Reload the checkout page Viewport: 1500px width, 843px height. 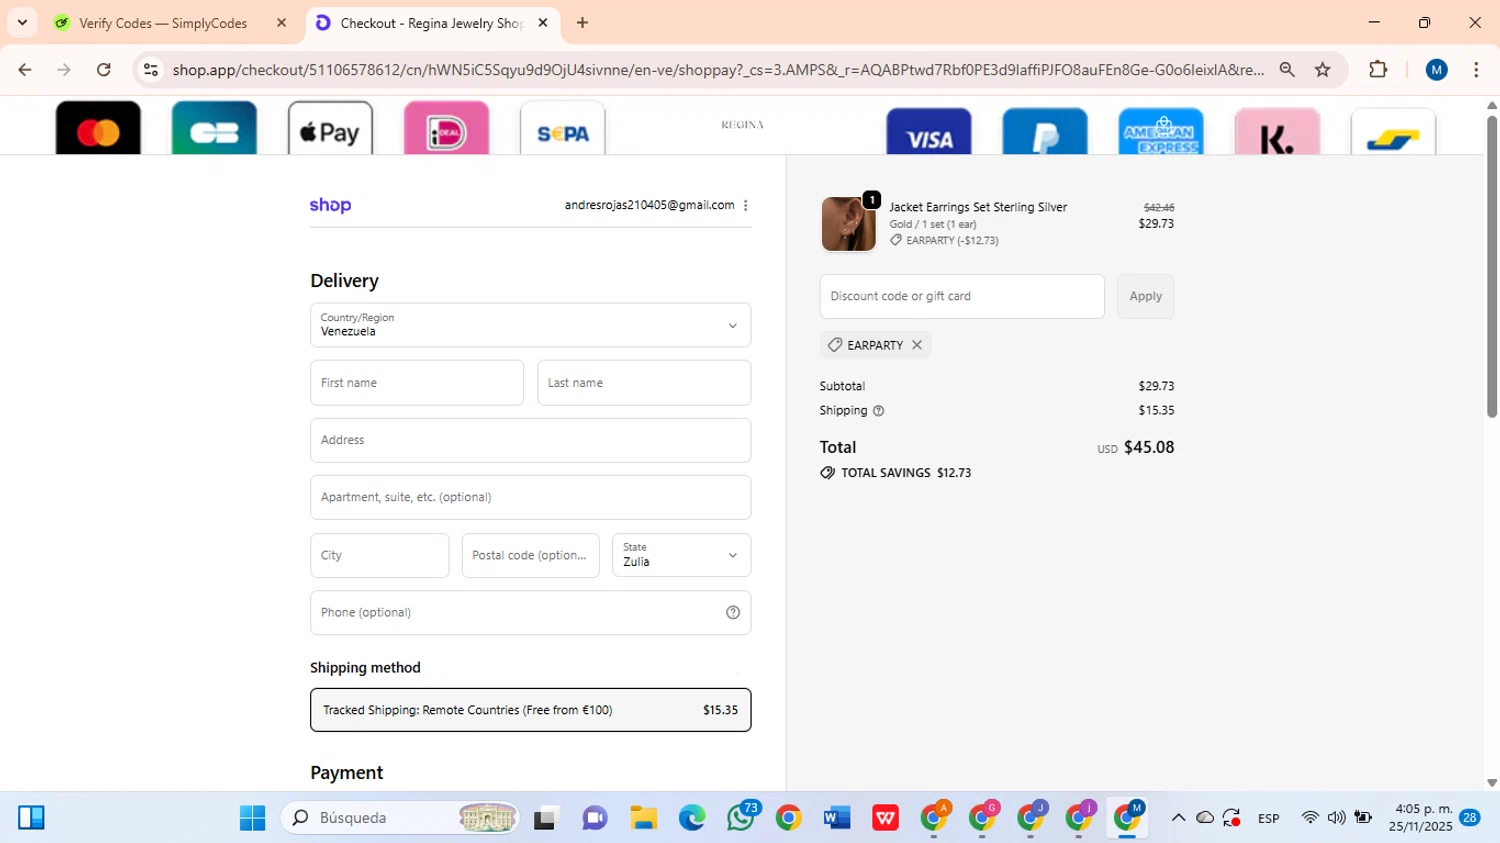pyautogui.click(x=104, y=70)
